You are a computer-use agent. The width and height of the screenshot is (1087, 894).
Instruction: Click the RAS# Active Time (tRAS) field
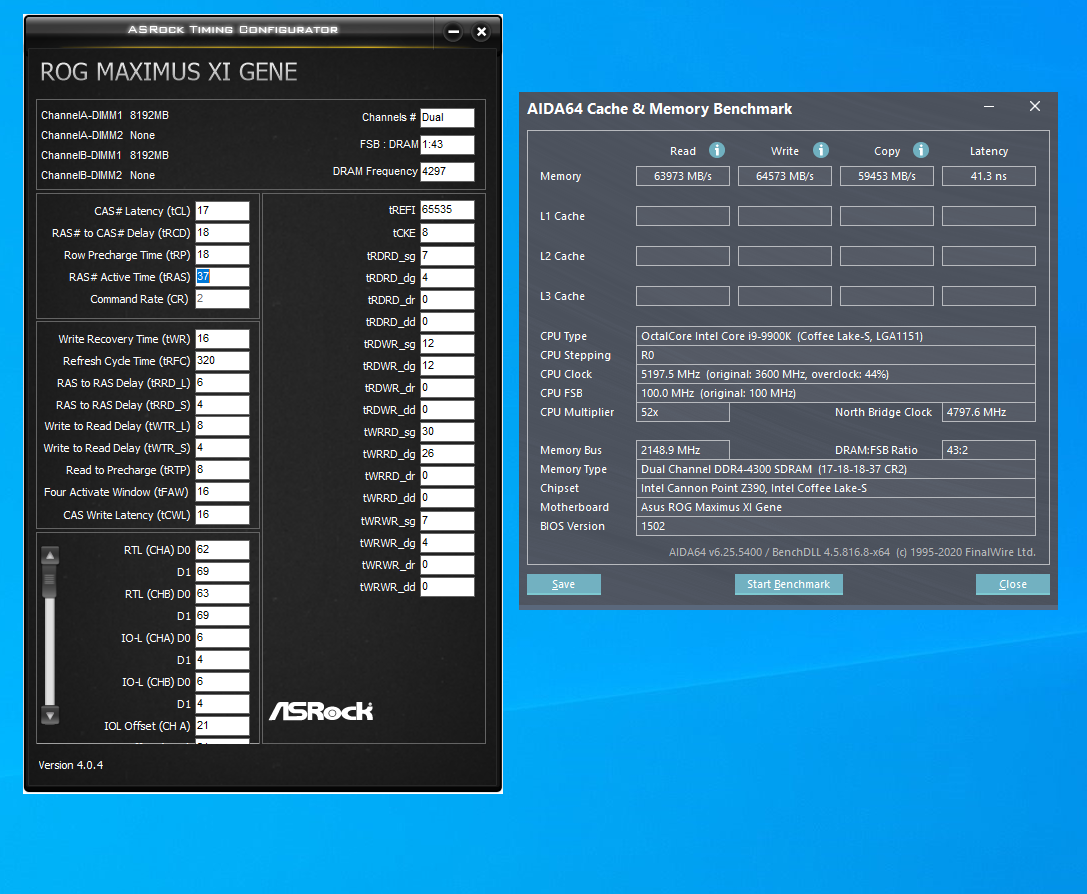tap(222, 277)
